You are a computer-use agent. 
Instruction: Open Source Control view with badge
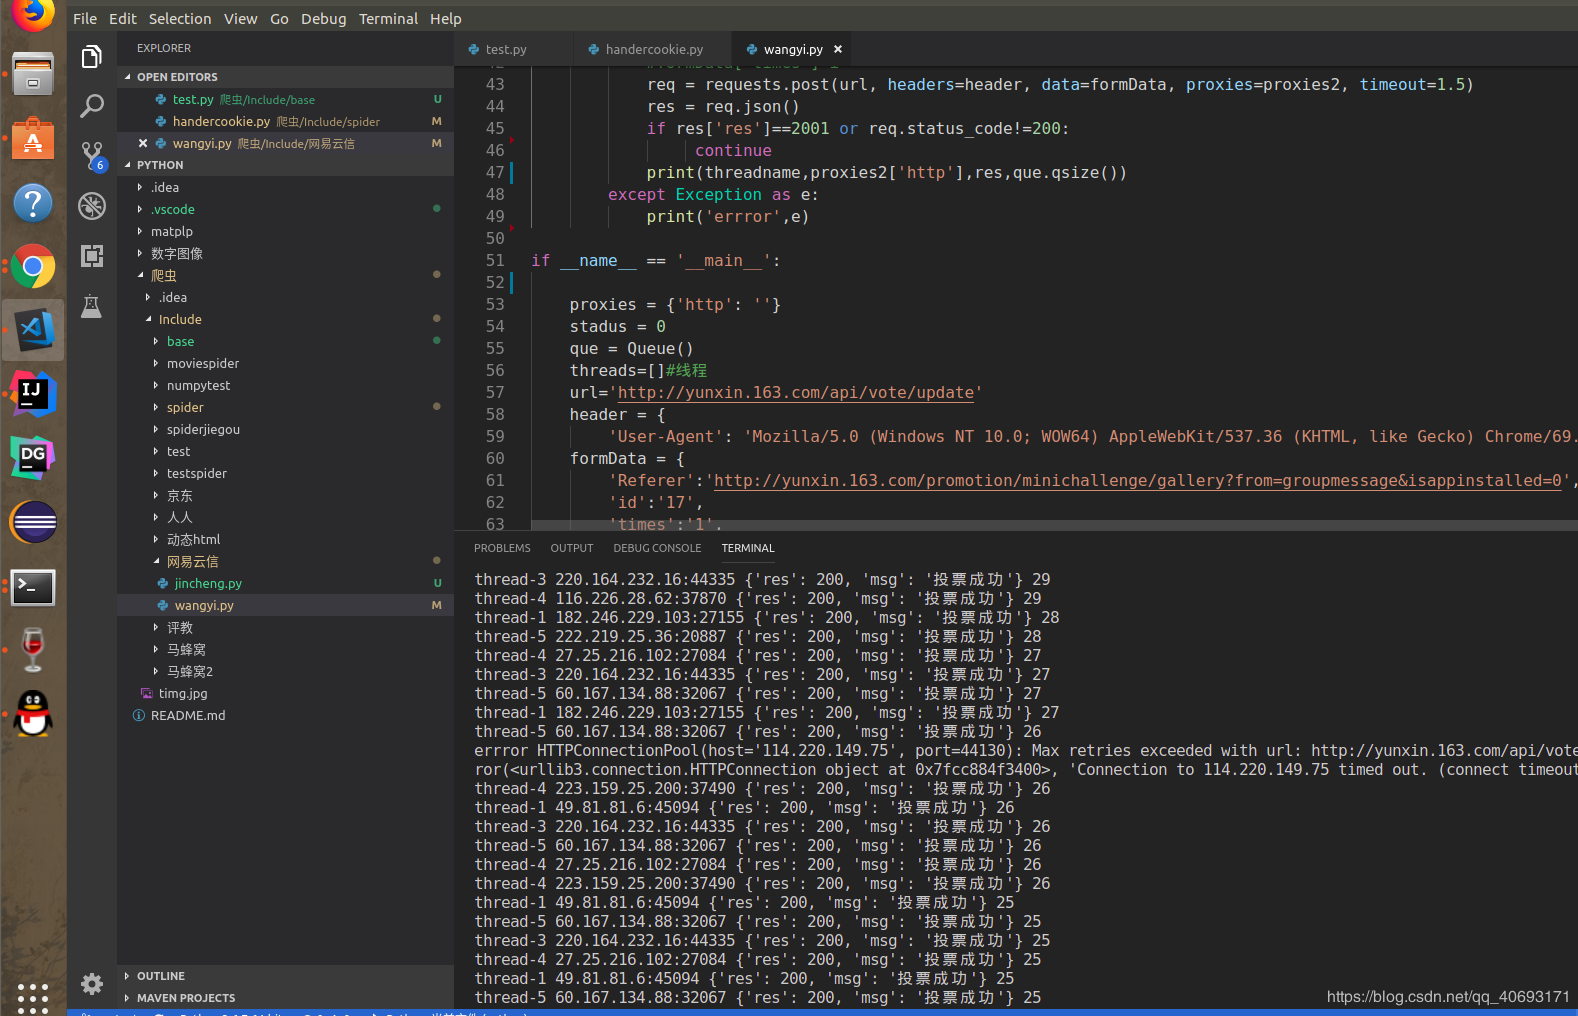[92, 155]
